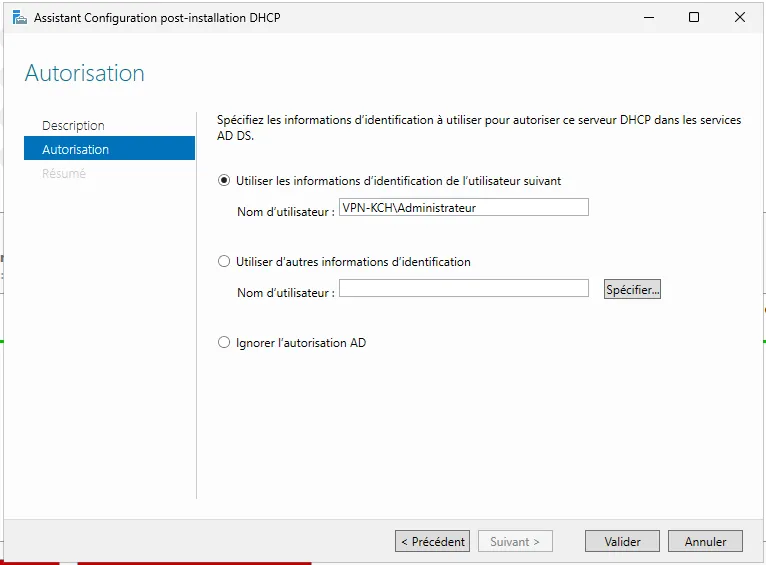Maximize the DHCP post-installation wizard window

pos(694,18)
